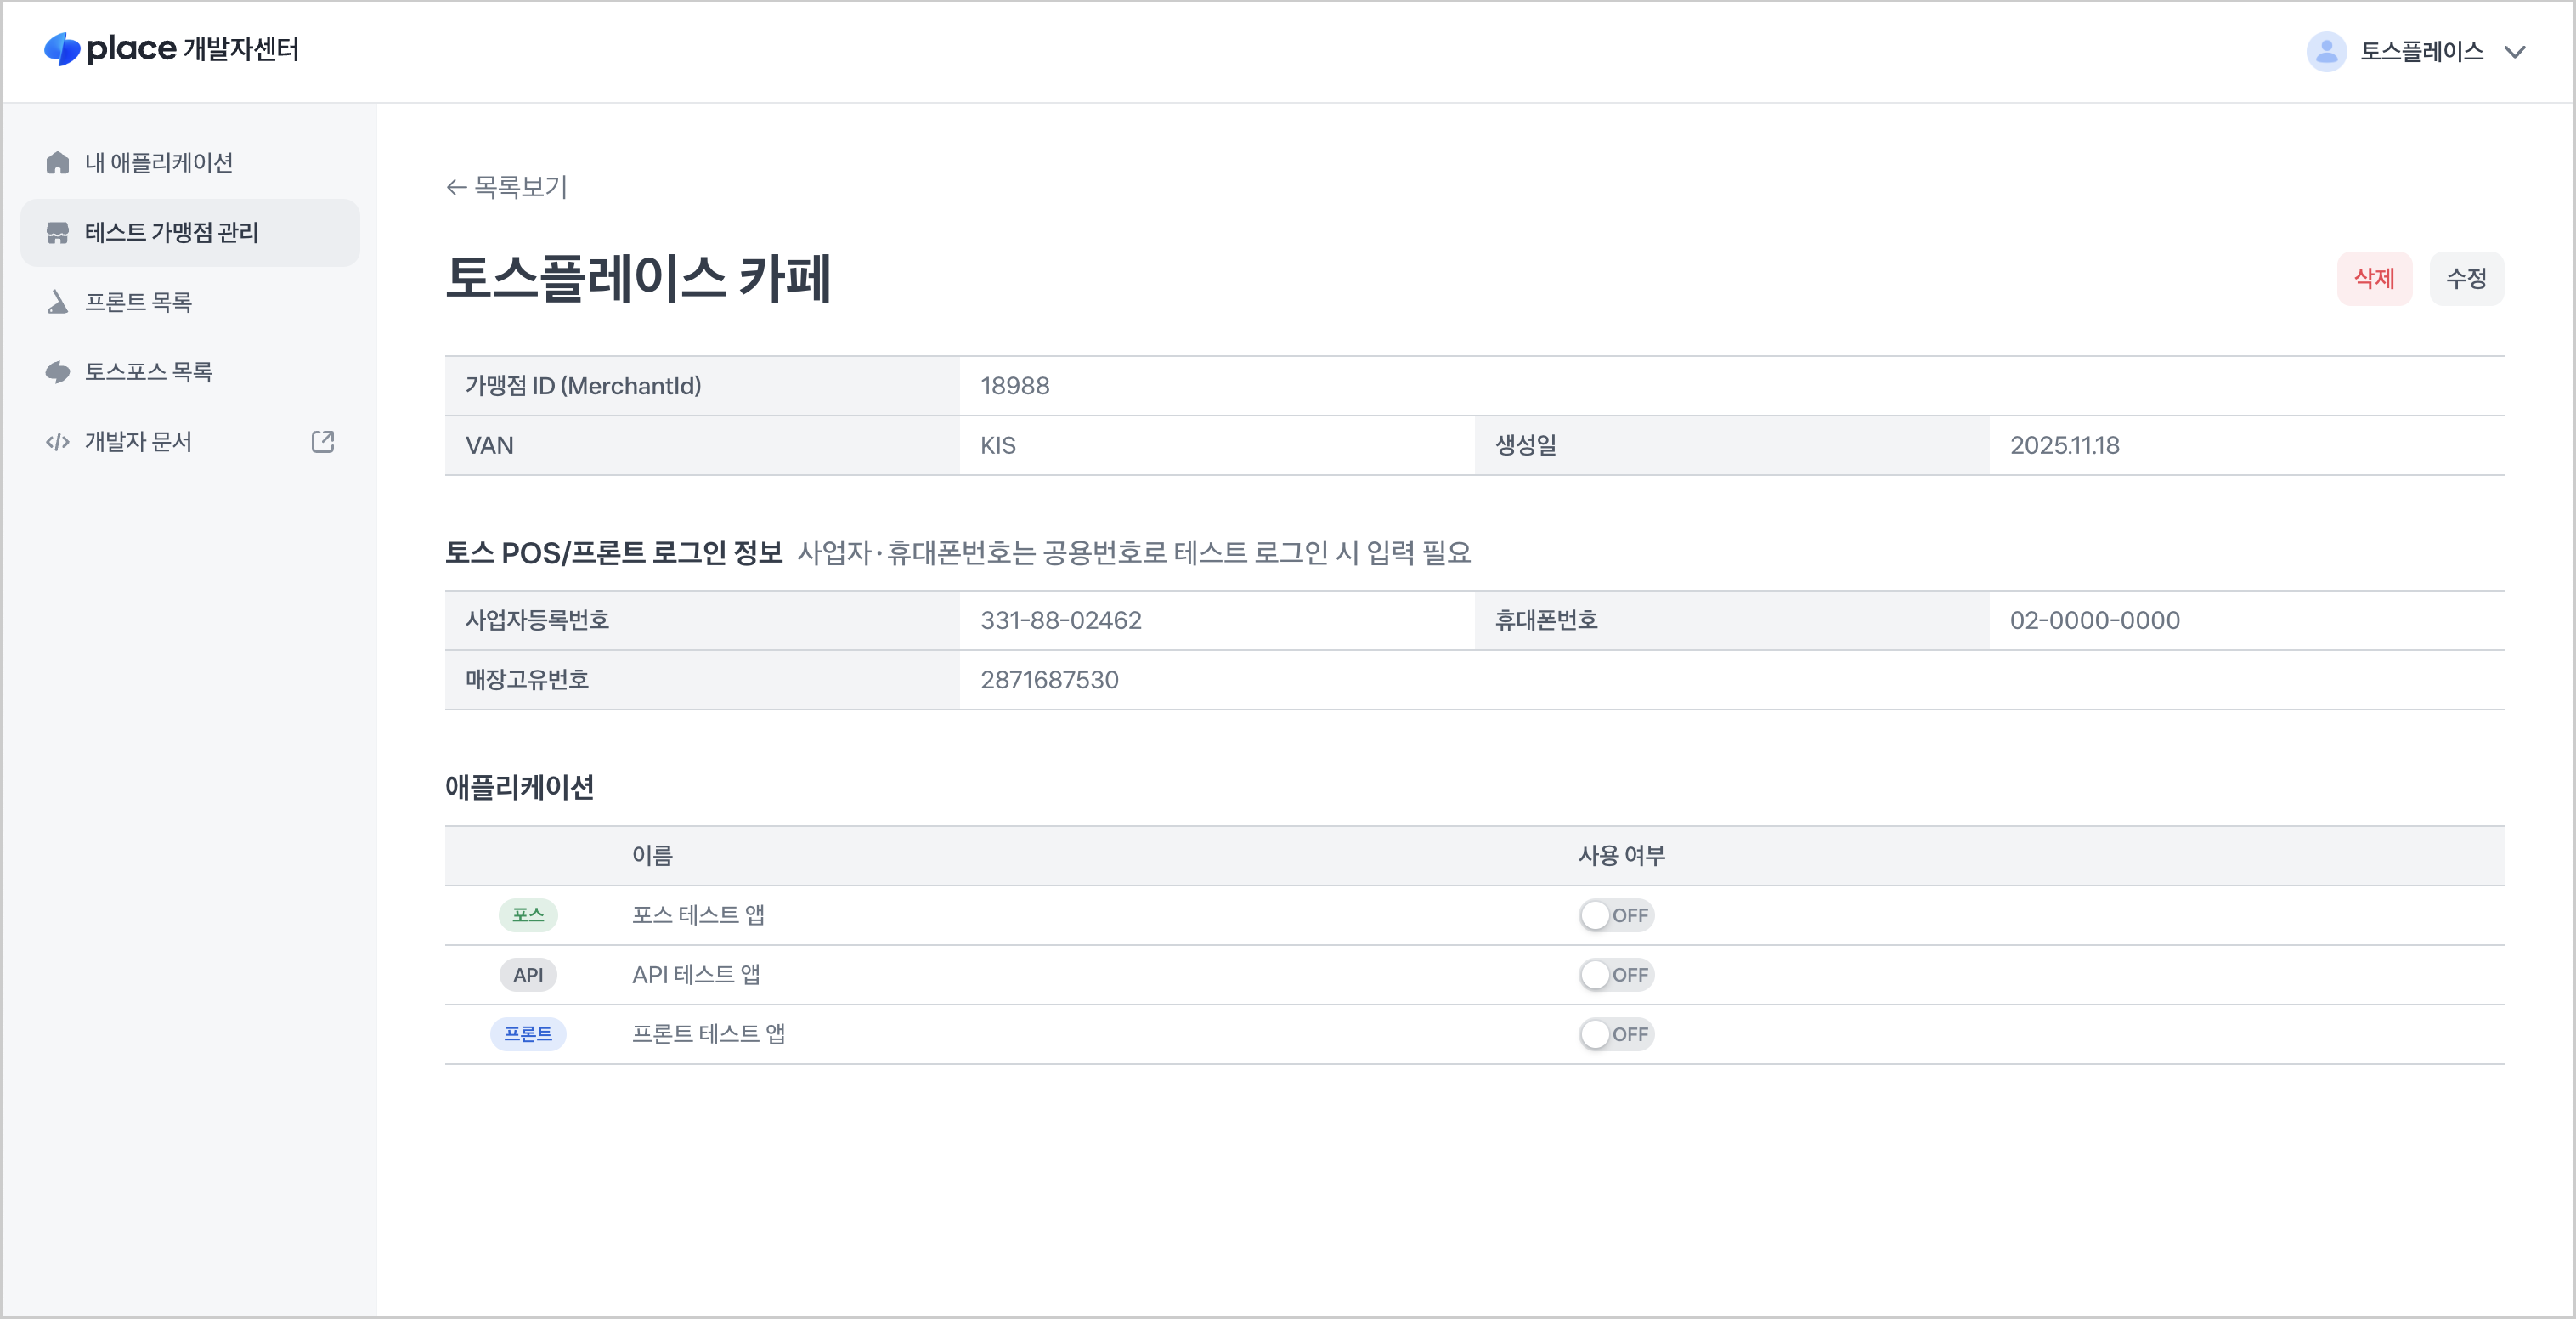Click the API badge in the application list

point(528,974)
